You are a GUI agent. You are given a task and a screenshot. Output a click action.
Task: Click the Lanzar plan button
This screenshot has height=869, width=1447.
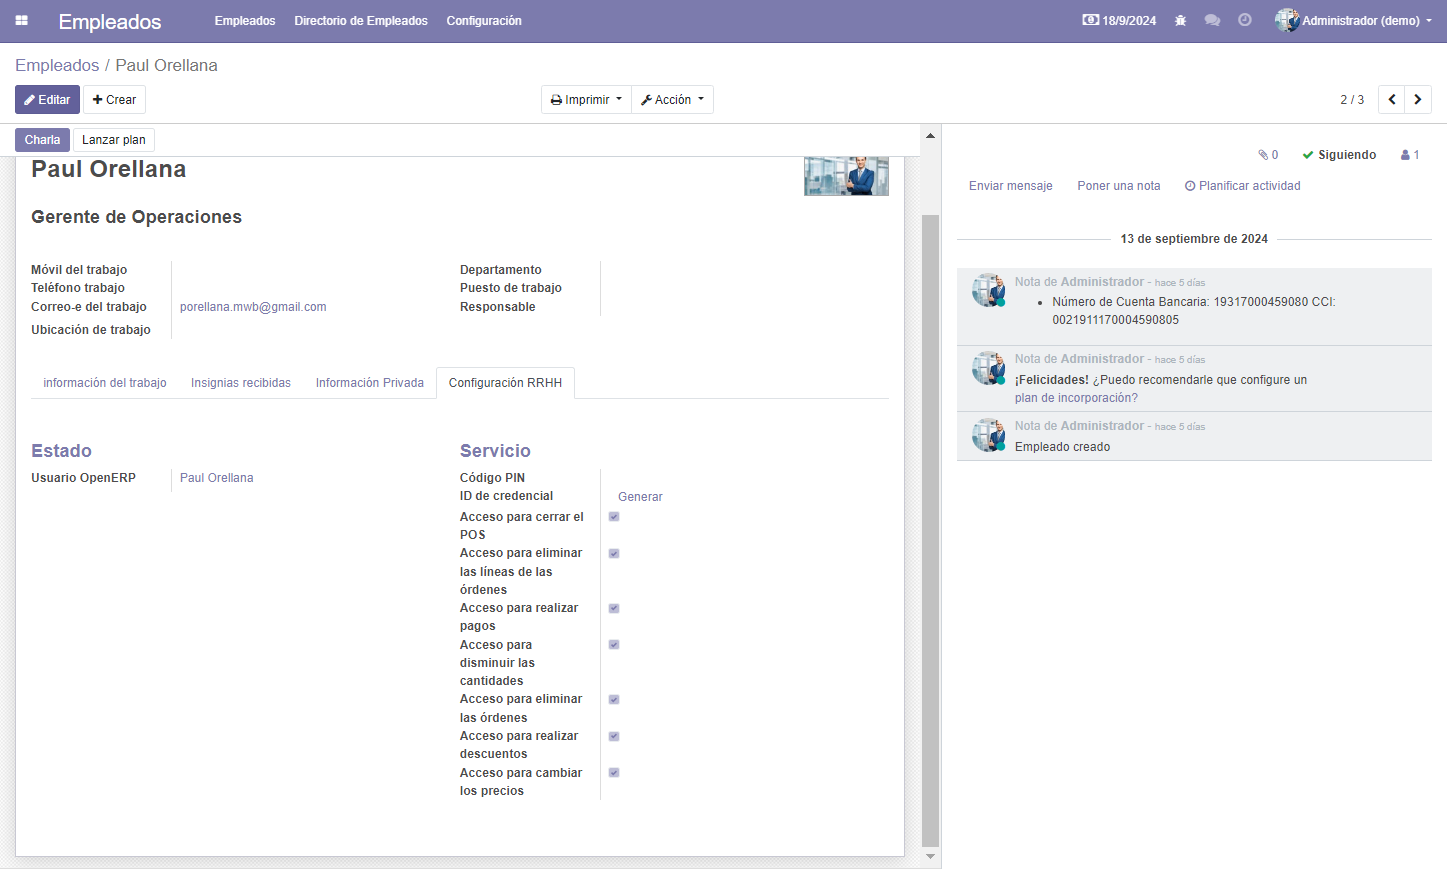[x=114, y=140]
